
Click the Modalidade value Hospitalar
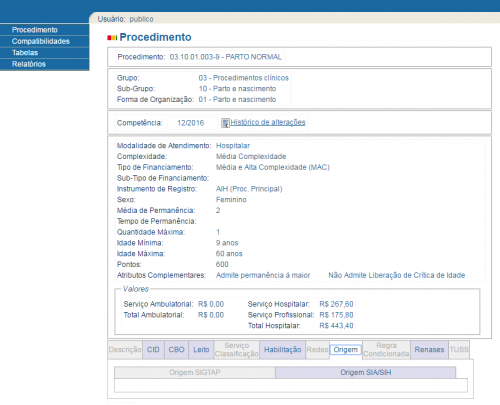point(233,146)
